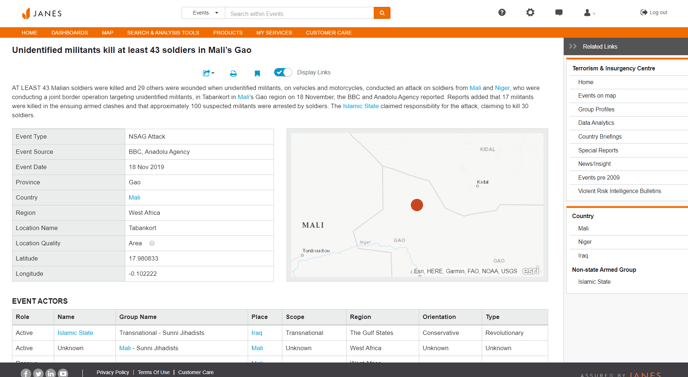Collapse the Related Links panel chevrons
688x377 pixels.
(573, 46)
